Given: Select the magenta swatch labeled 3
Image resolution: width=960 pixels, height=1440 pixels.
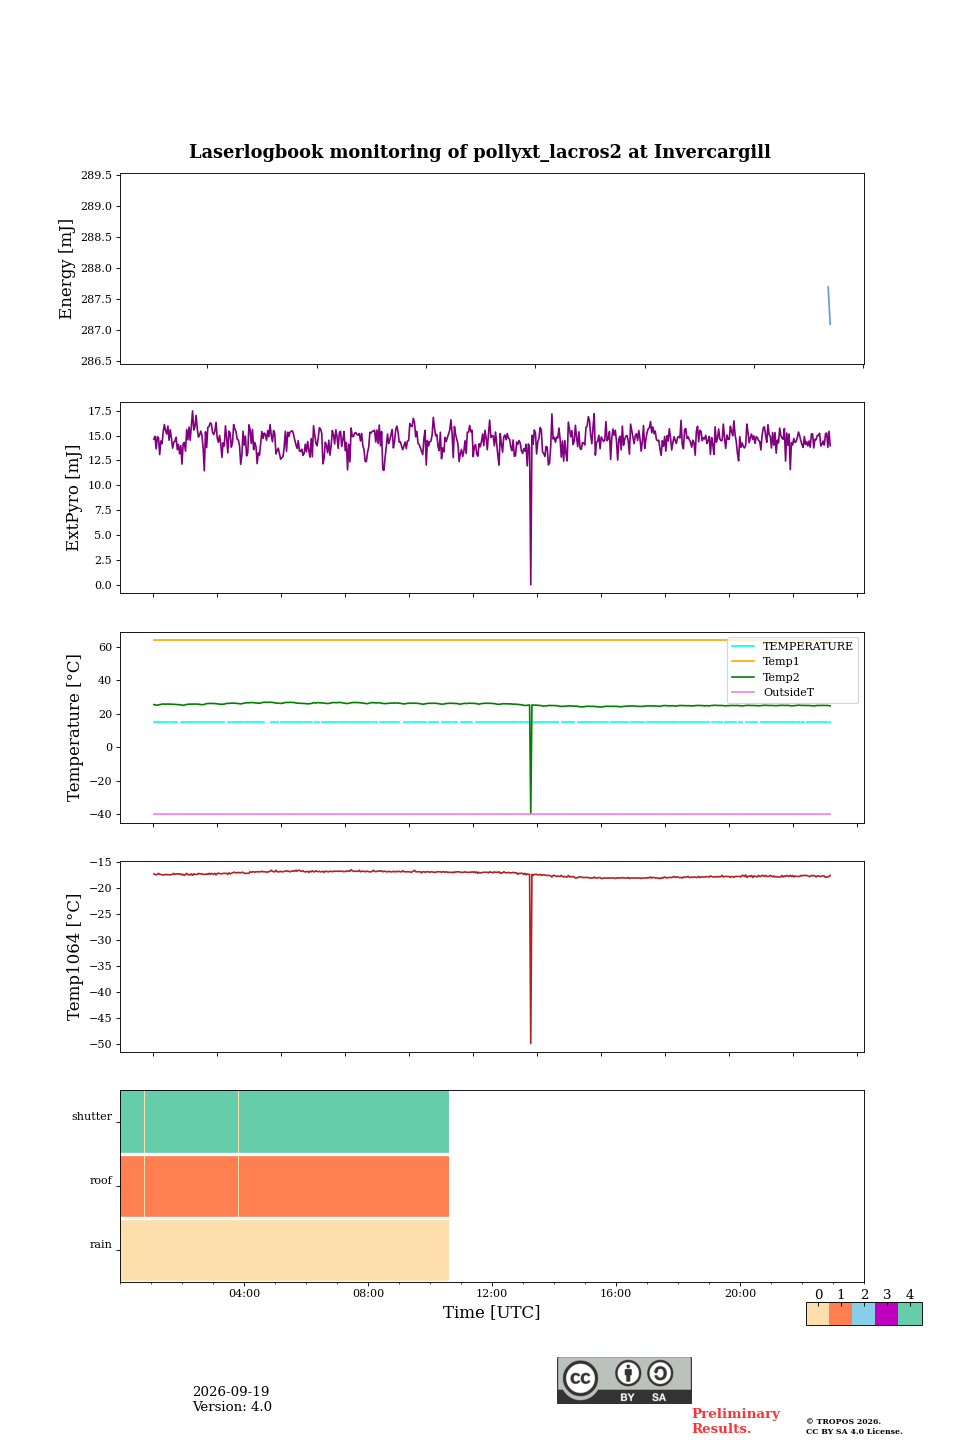Looking at the screenshot, I should tap(887, 1314).
